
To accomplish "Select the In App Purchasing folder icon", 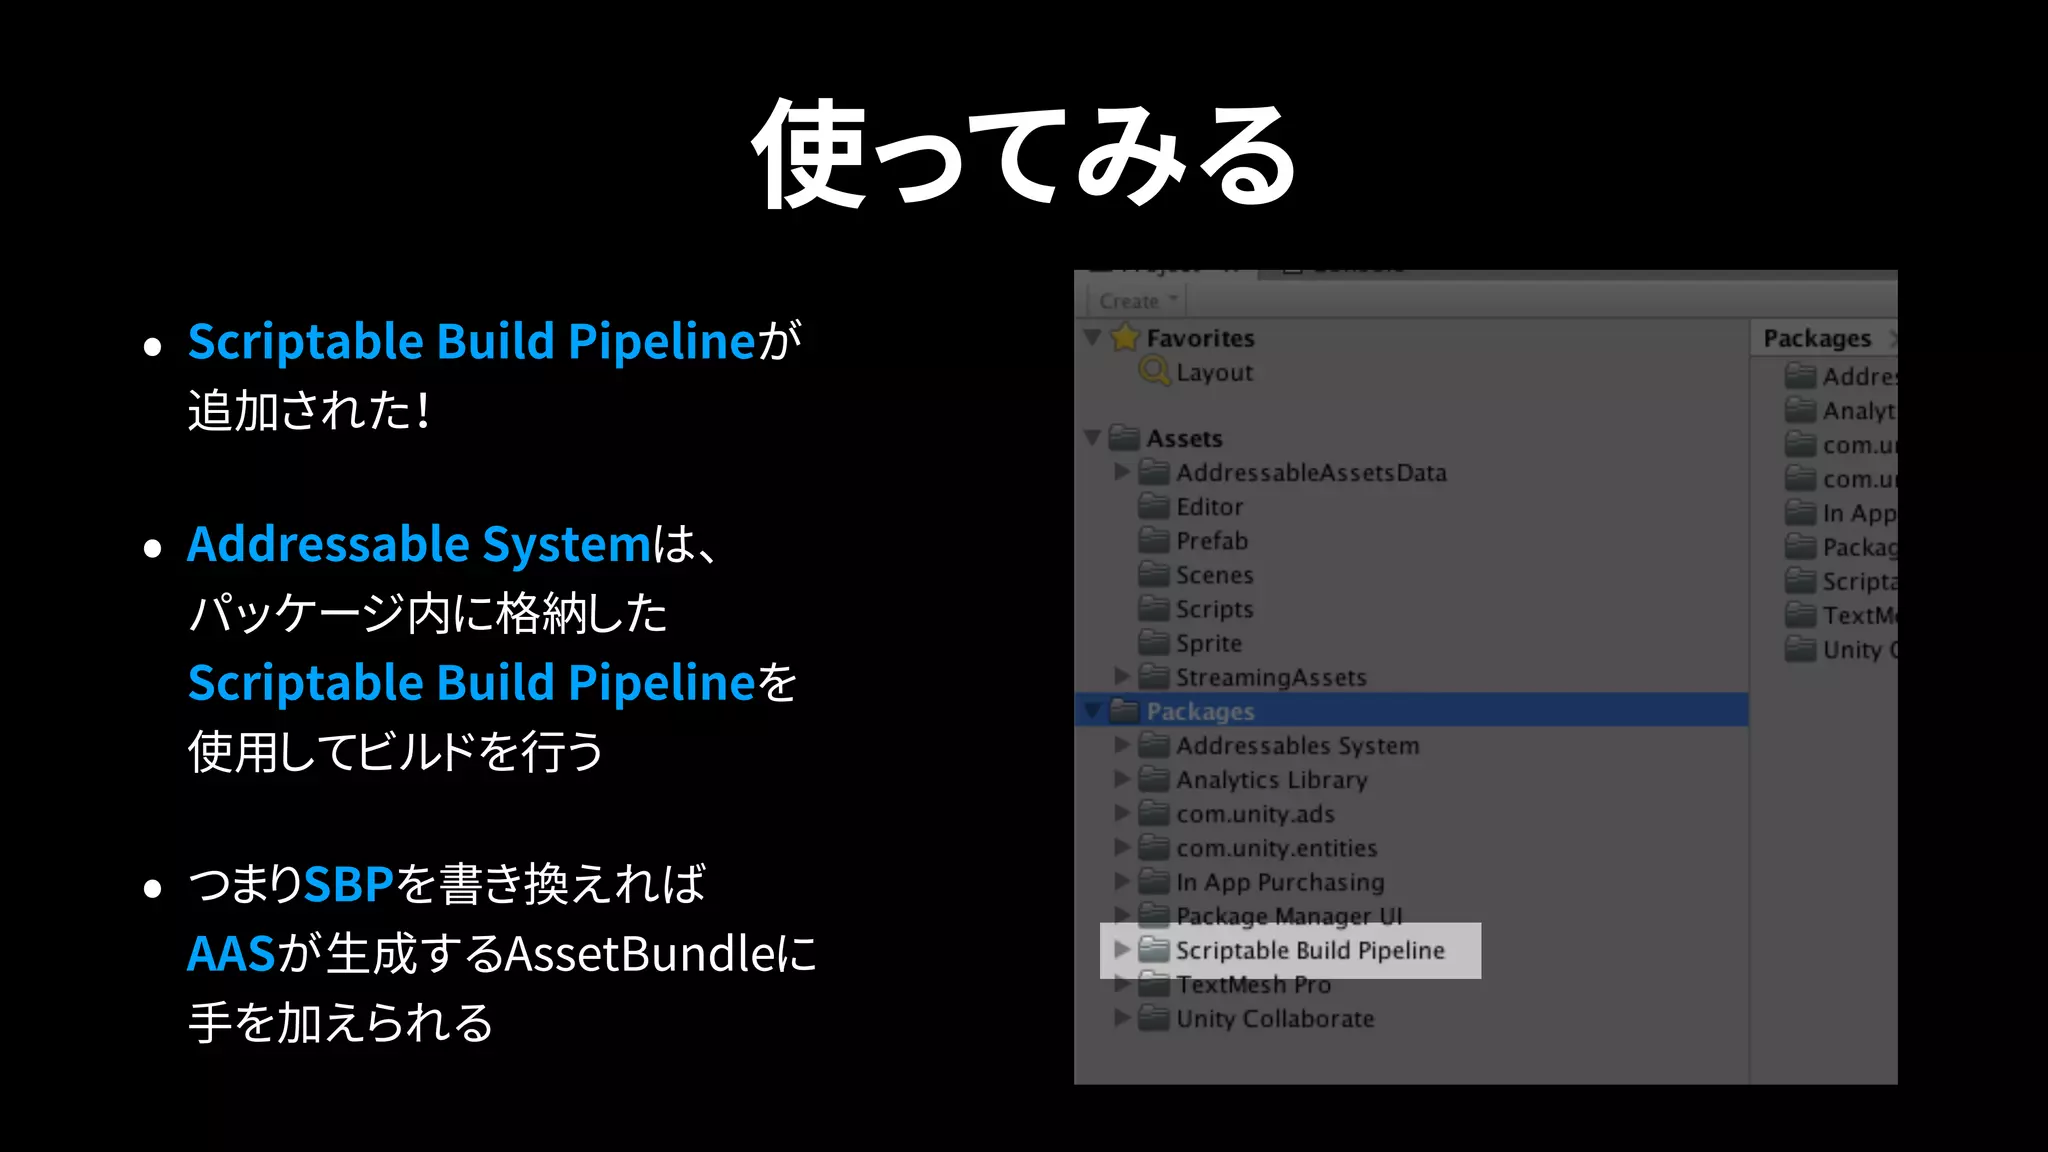I will [1154, 881].
